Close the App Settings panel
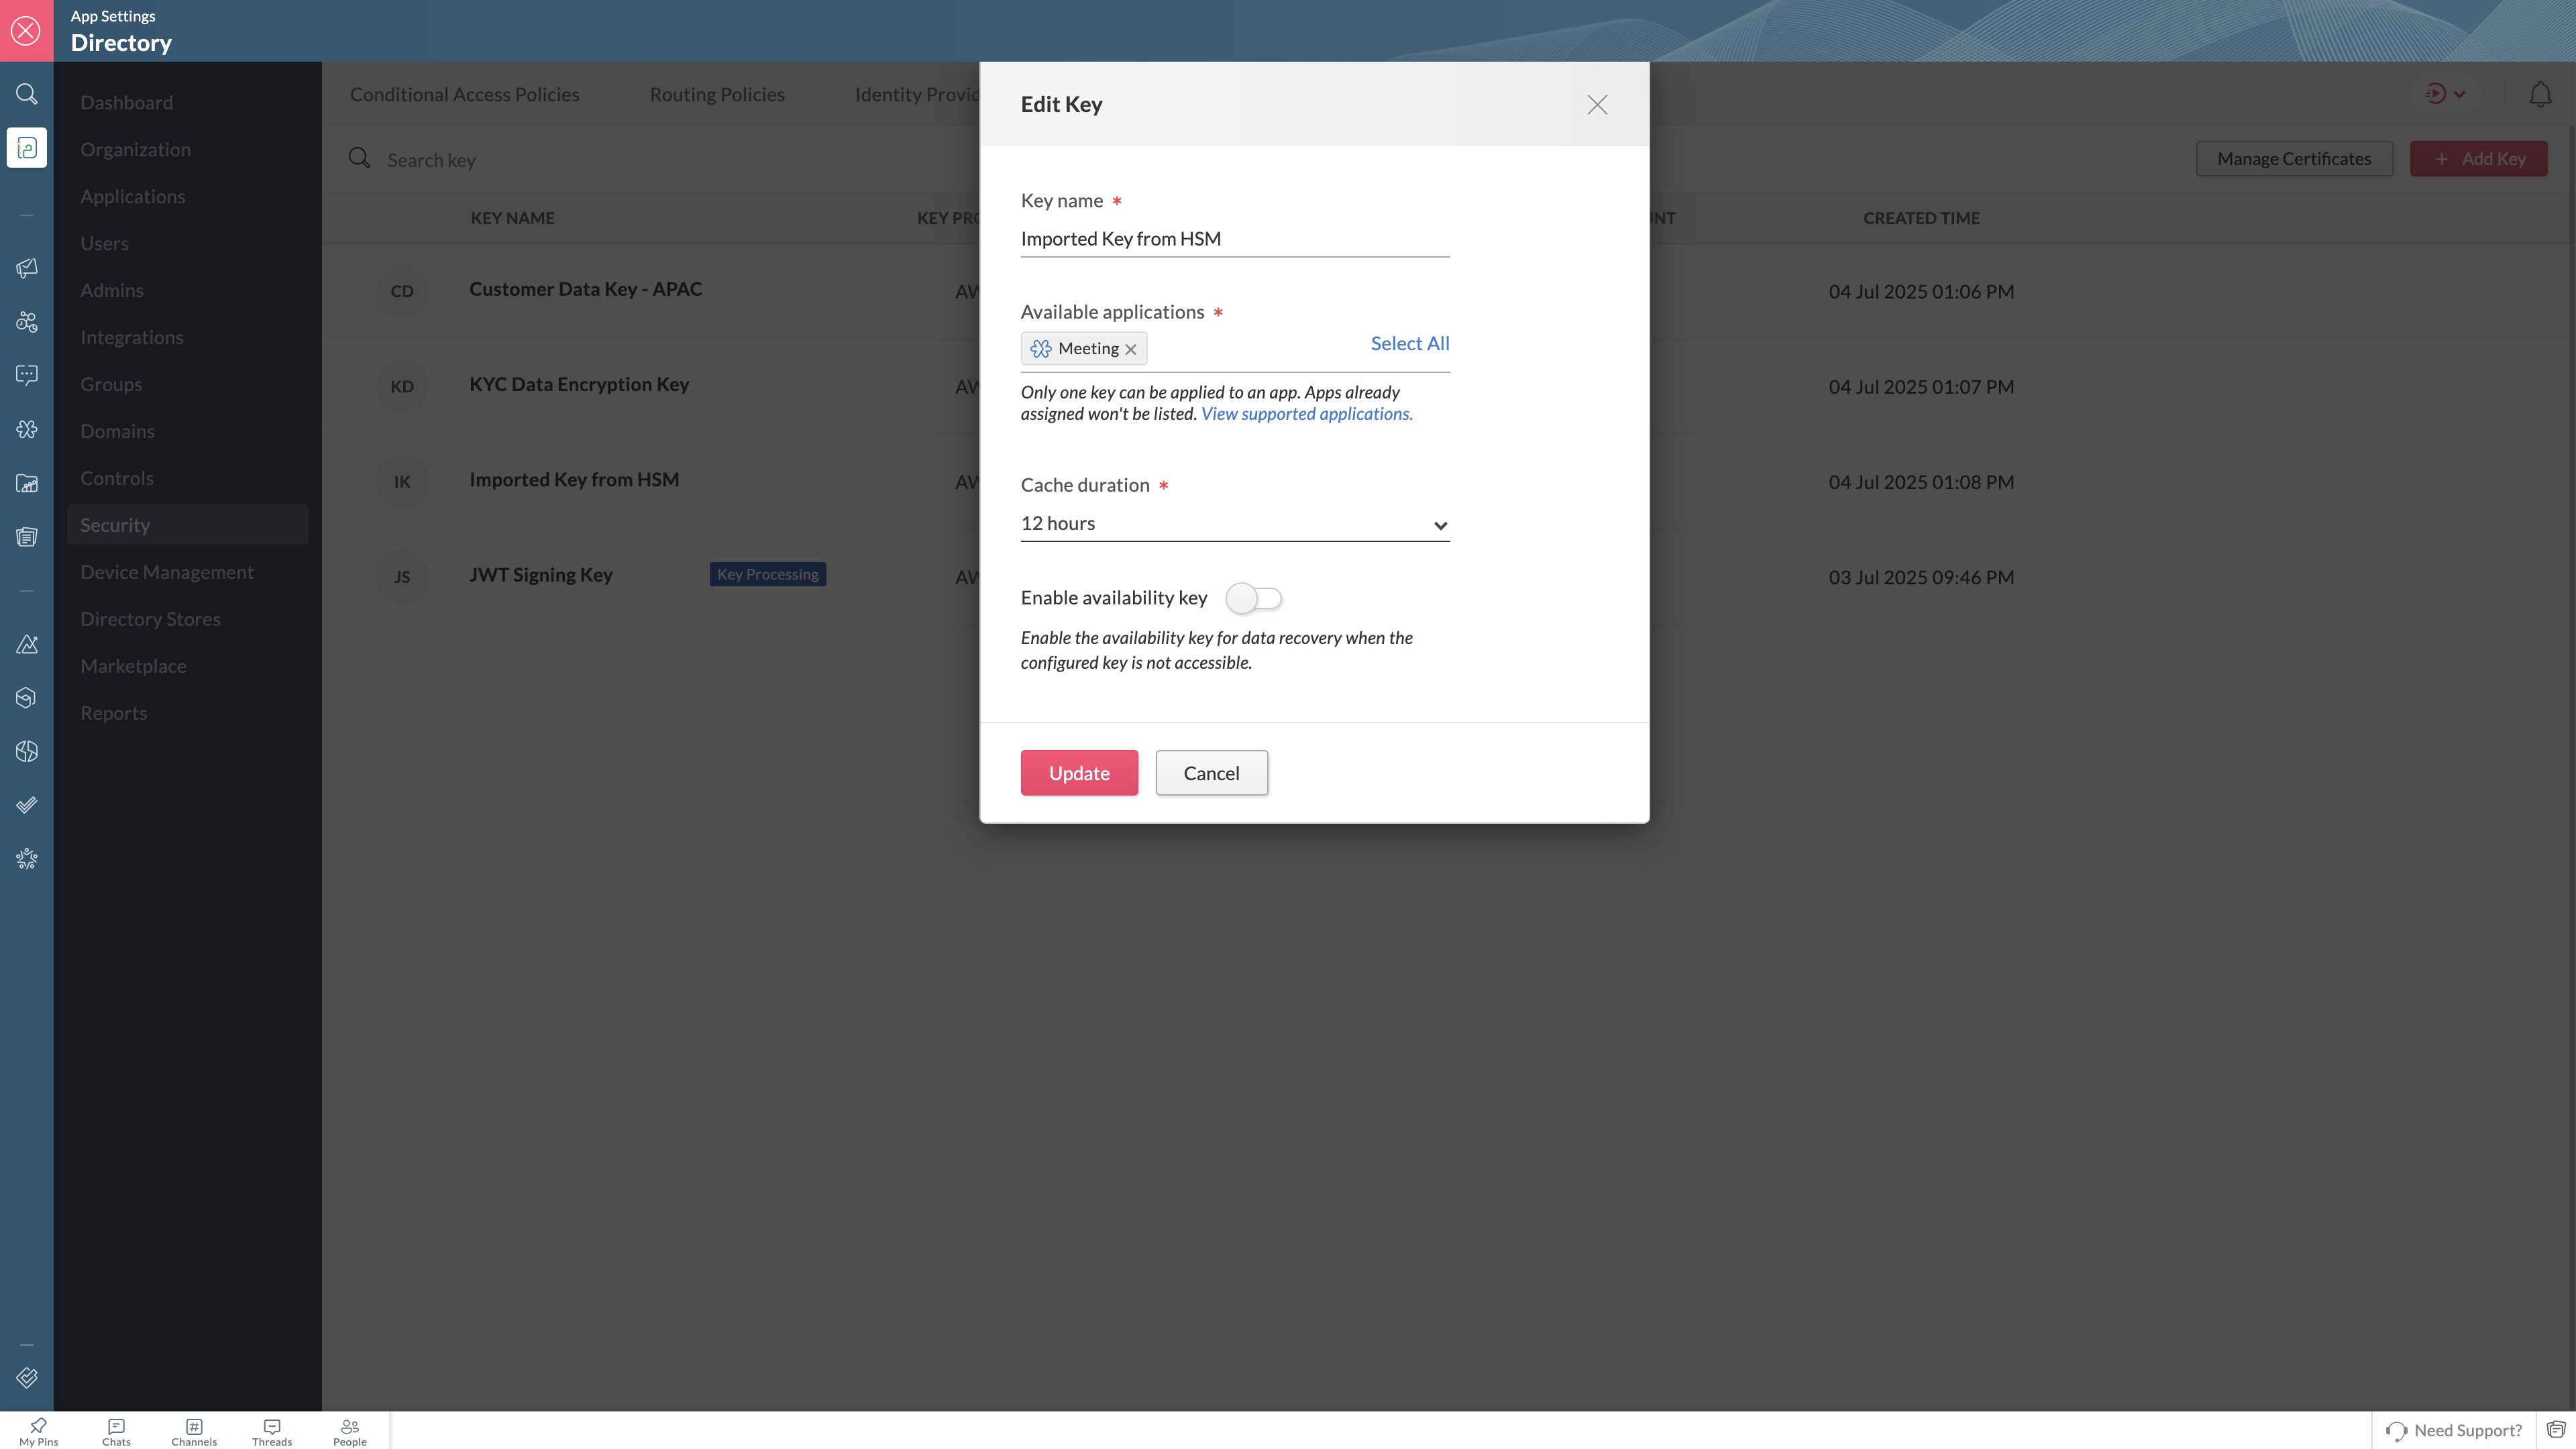 (x=26, y=30)
